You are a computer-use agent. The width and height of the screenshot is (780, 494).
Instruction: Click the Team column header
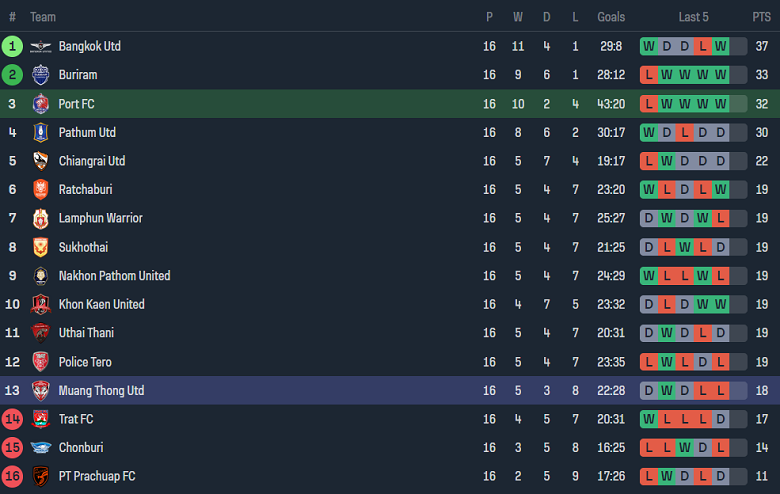[x=43, y=17]
